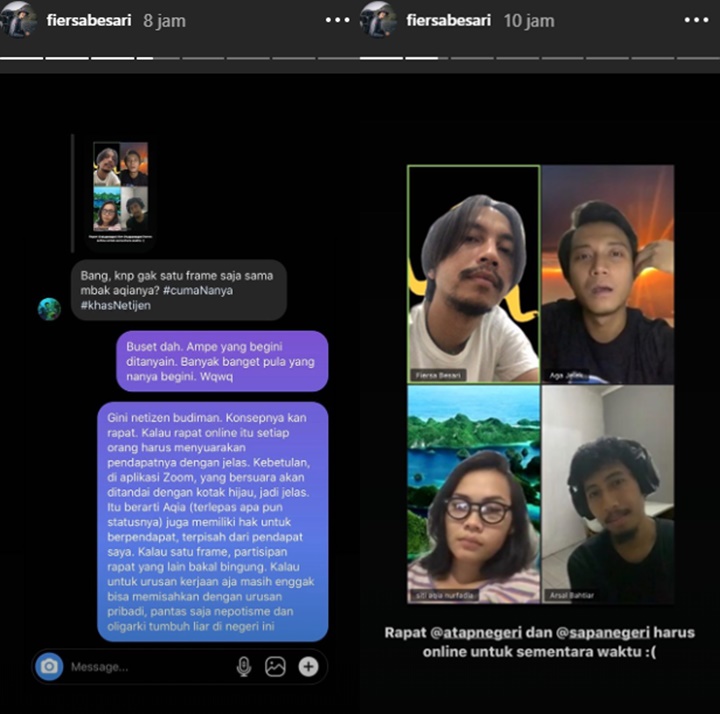Screen dimensions: 720x714
Task: Tap the microphone voice message icon
Action: pos(244,667)
